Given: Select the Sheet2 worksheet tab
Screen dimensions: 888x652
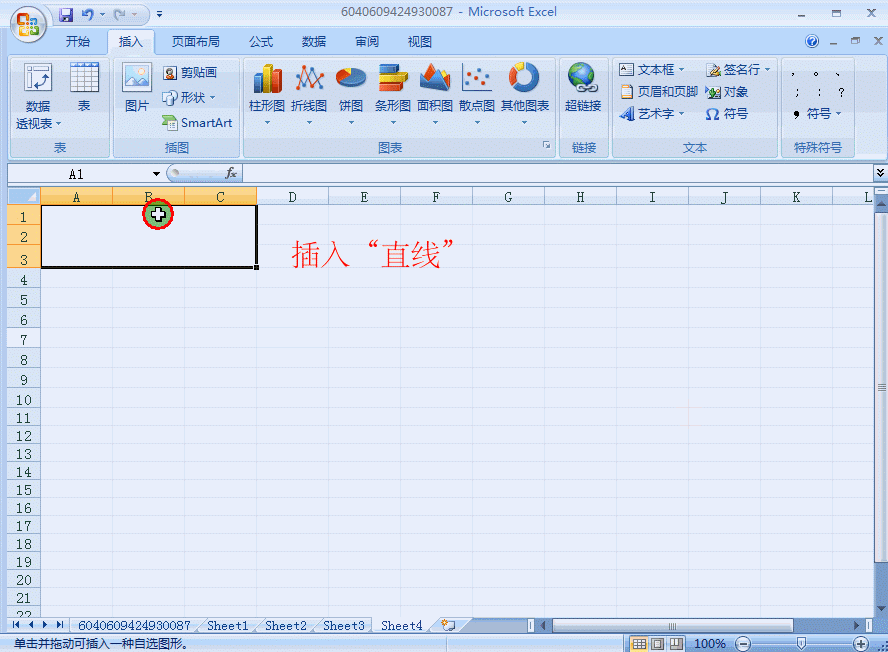Looking at the screenshot, I should [x=285, y=624].
